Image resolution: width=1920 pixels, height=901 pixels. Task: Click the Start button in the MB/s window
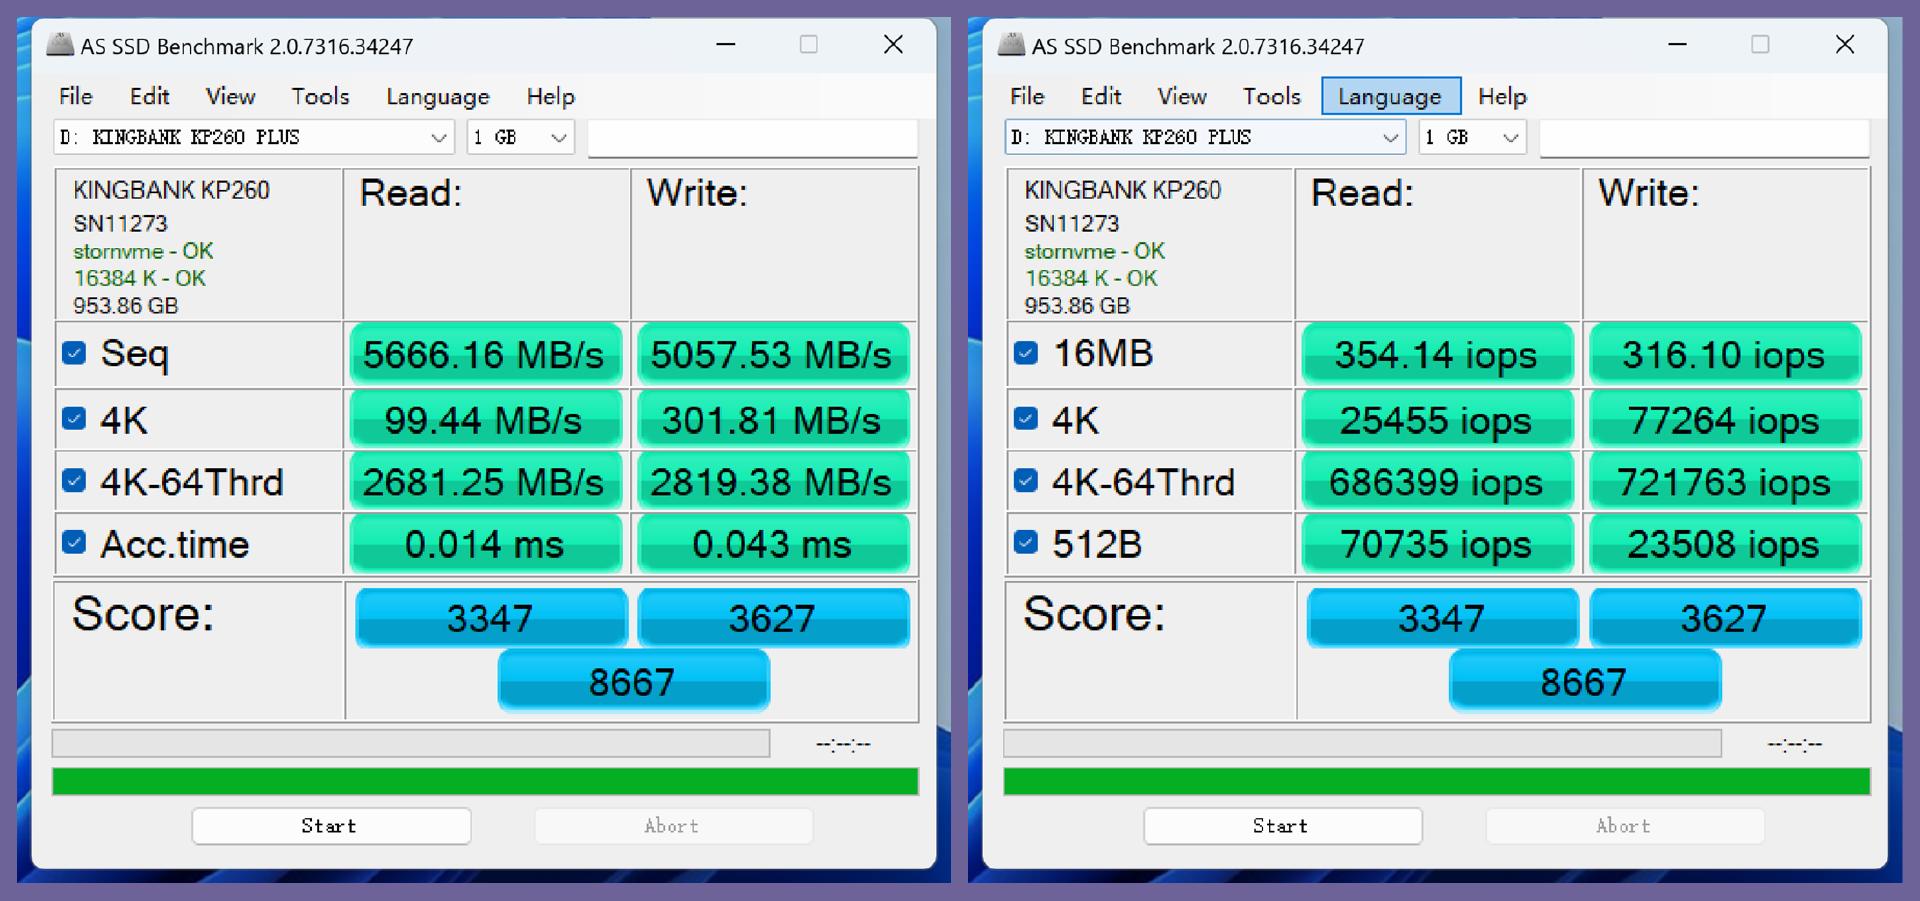[x=331, y=826]
